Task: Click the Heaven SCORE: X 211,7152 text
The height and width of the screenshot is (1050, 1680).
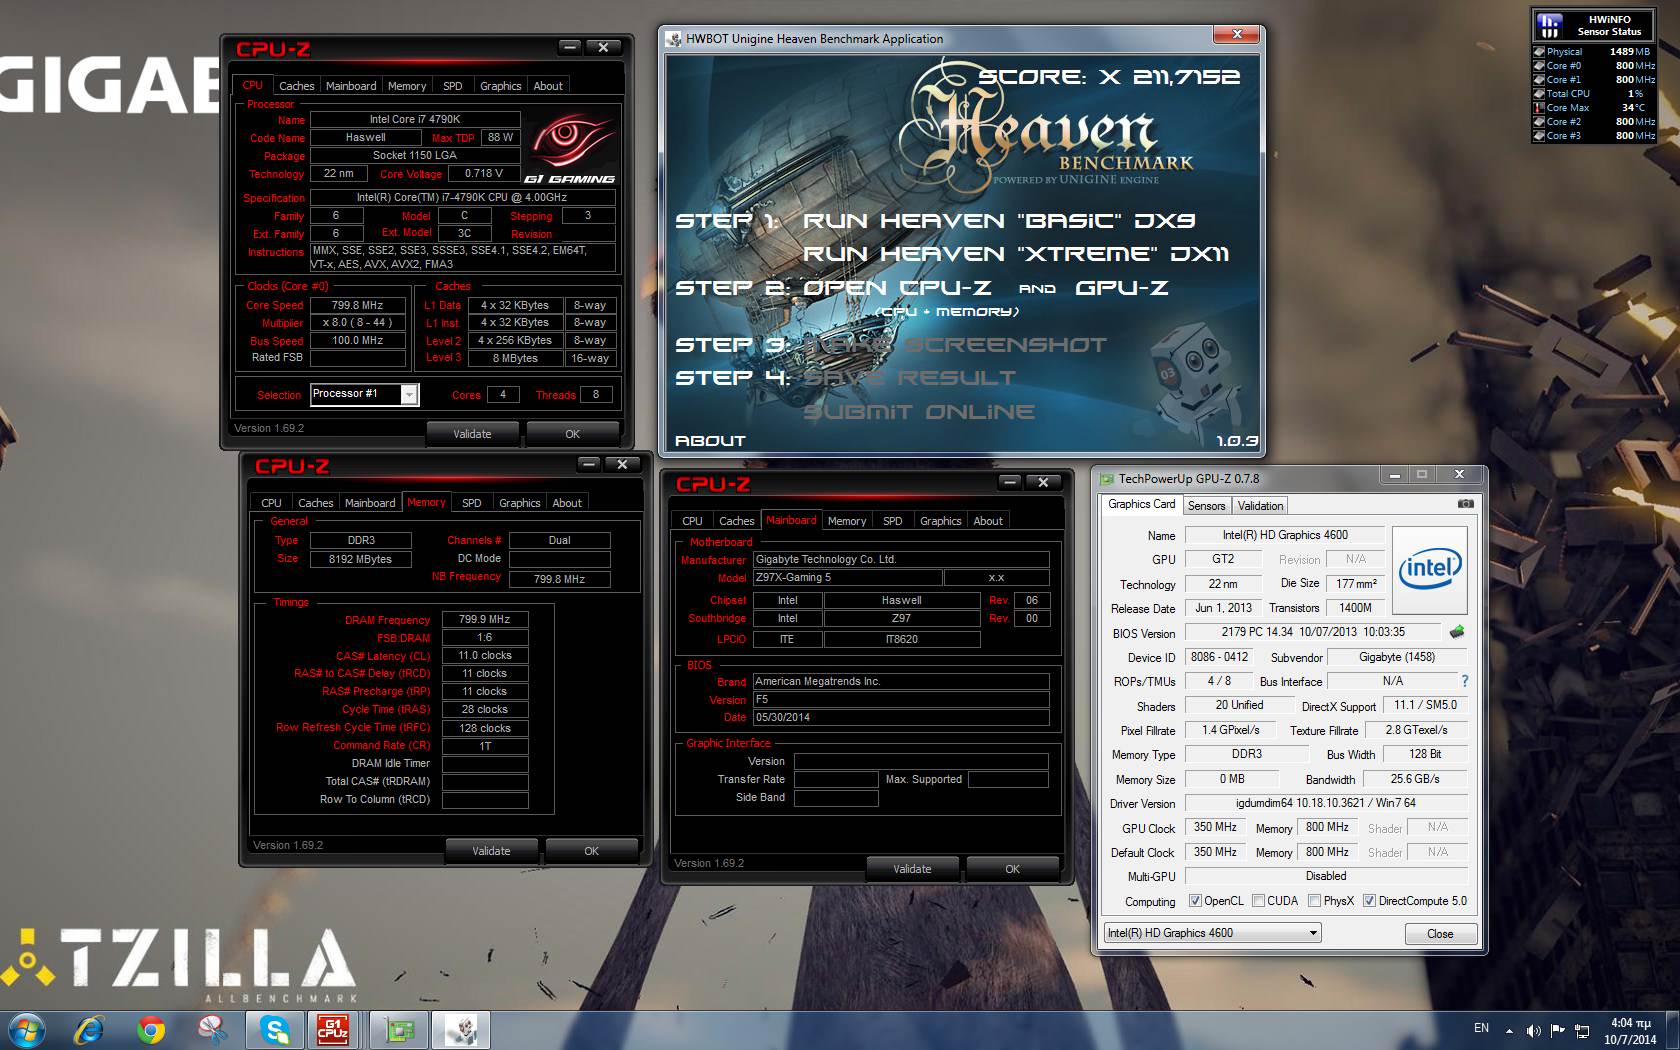Action: [1109, 77]
